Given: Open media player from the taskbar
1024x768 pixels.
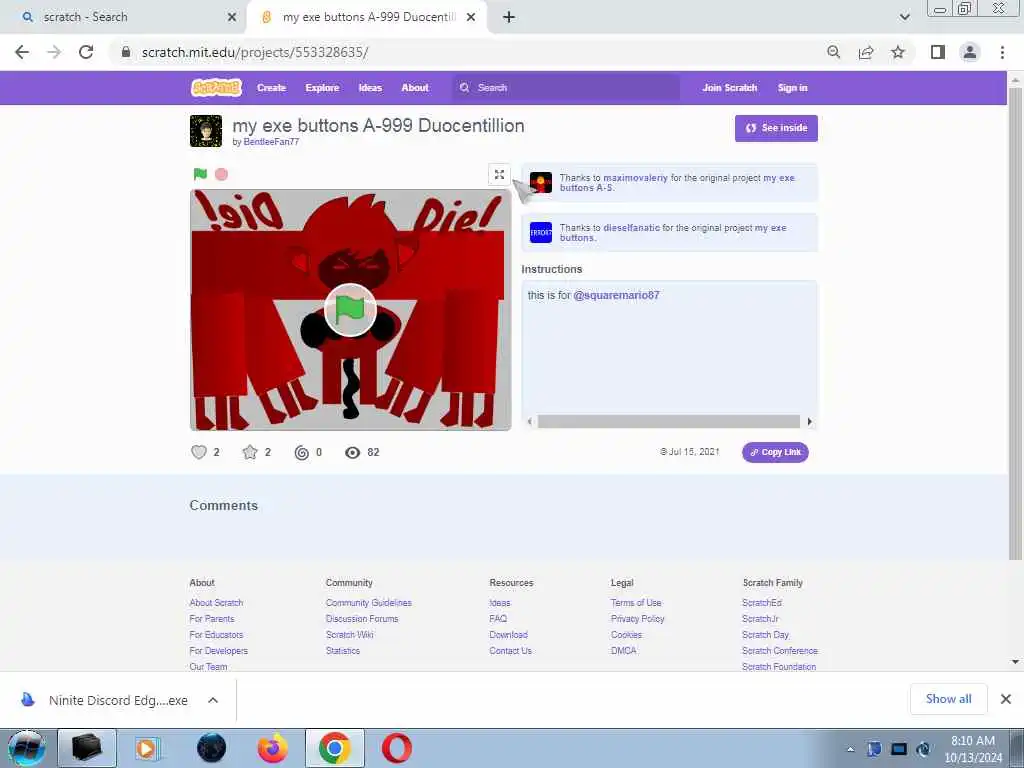Looking at the screenshot, I should coord(148,748).
